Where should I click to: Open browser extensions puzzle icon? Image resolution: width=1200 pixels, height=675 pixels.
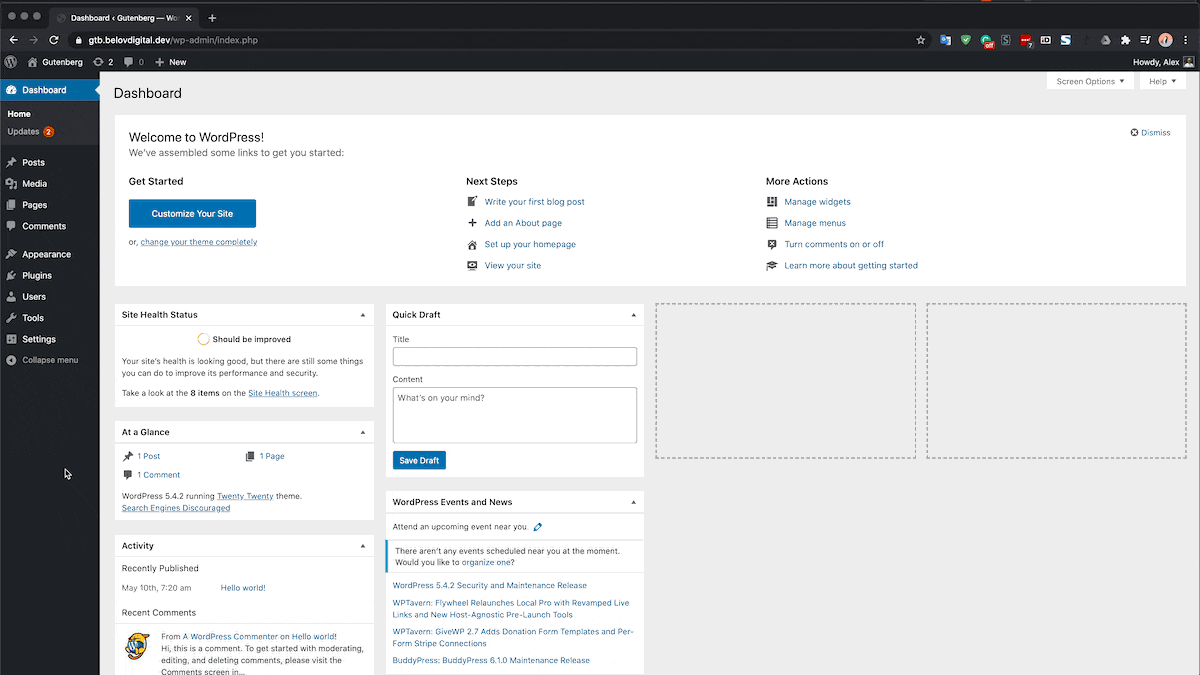(1125, 40)
